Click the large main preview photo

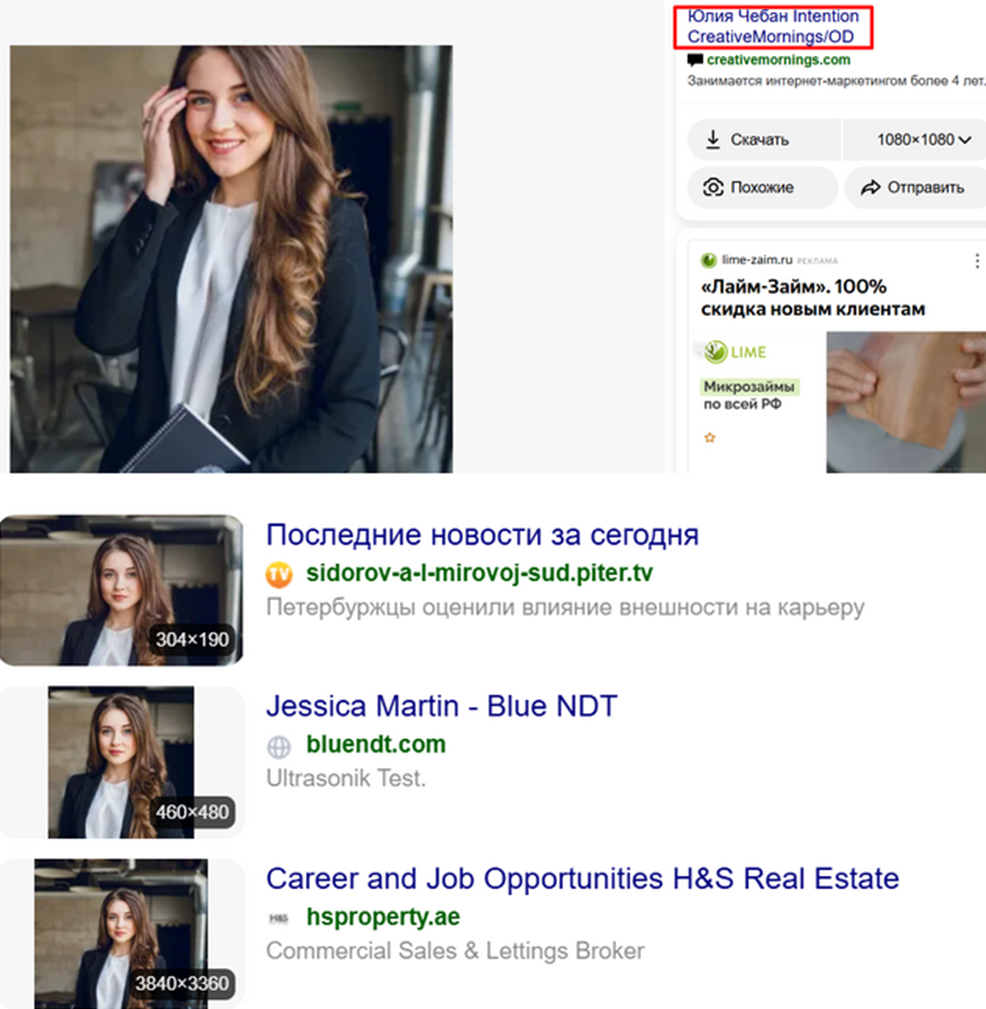[231, 258]
